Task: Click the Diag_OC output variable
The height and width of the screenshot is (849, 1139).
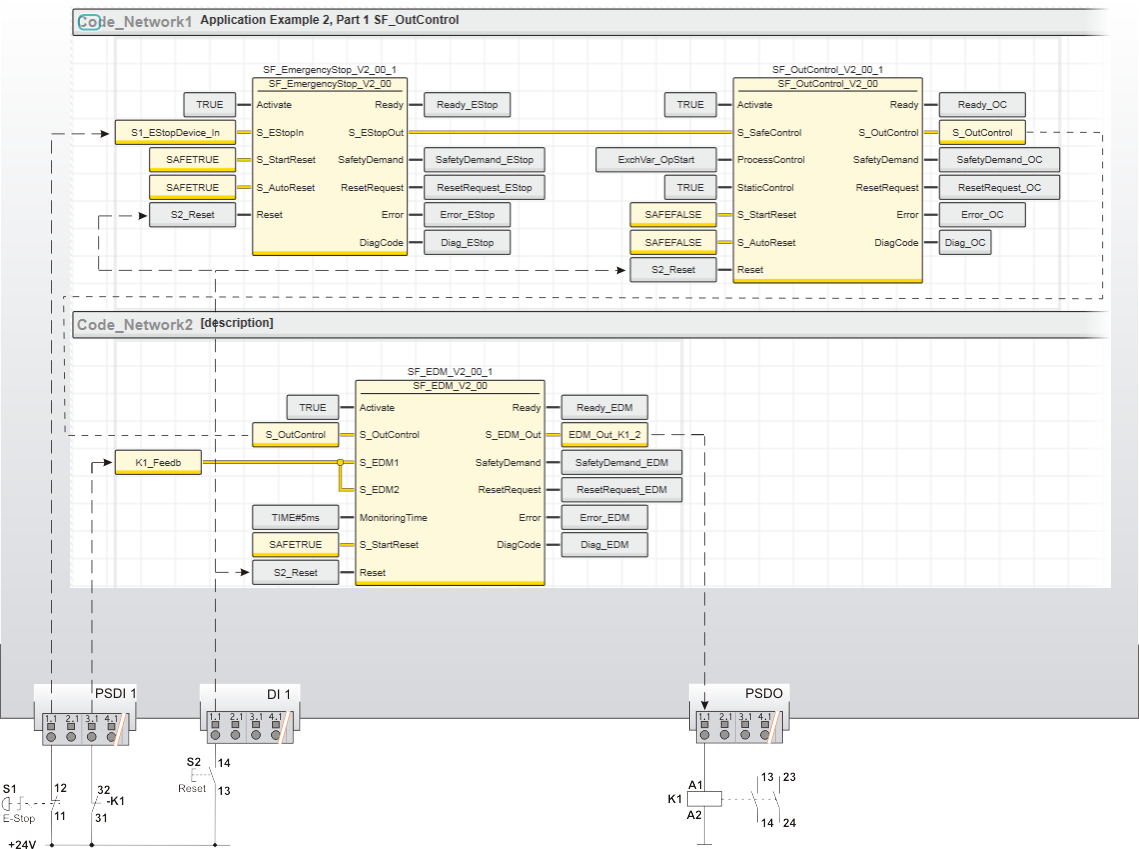Action: [965, 243]
